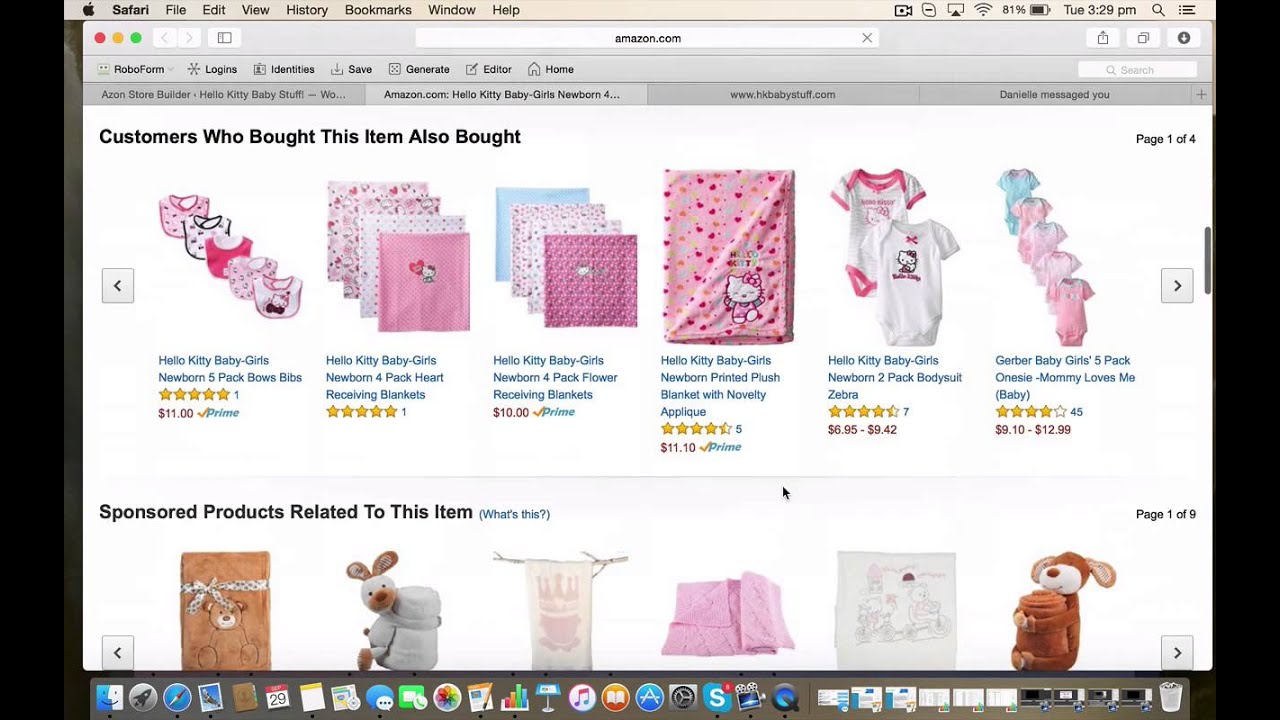Open Spotlight search in menu bar
The image size is (1280, 720).
tap(1158, 10)
